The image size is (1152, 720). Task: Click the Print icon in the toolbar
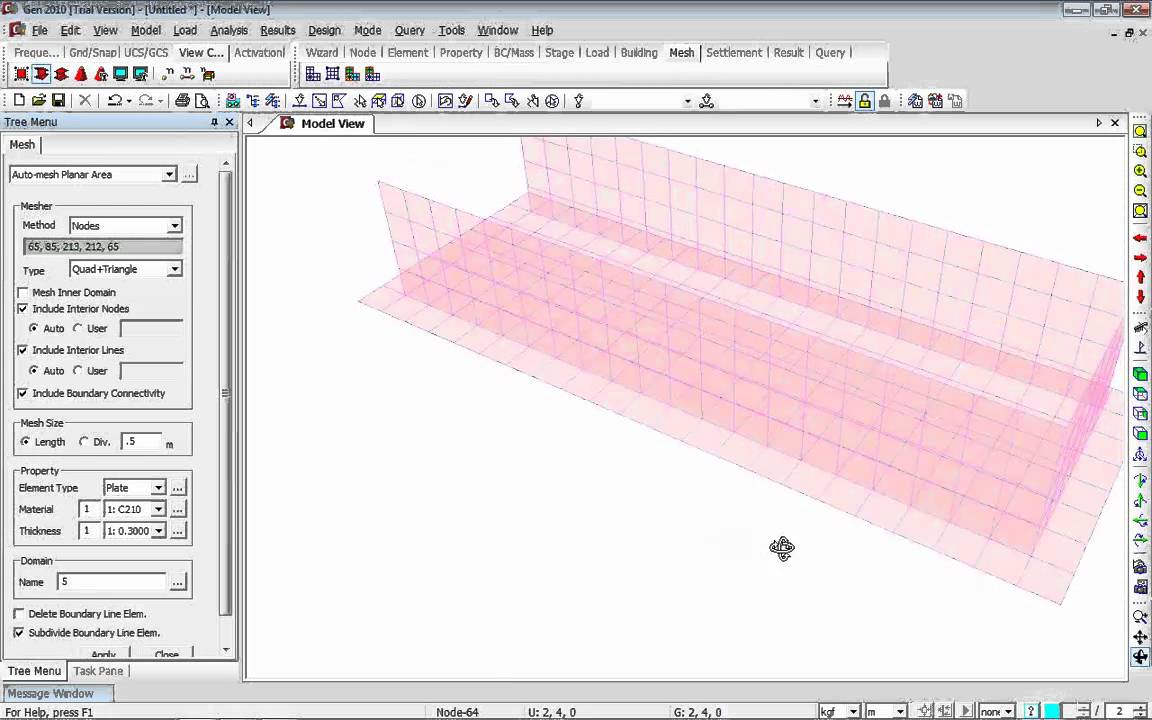coord(182,101)
